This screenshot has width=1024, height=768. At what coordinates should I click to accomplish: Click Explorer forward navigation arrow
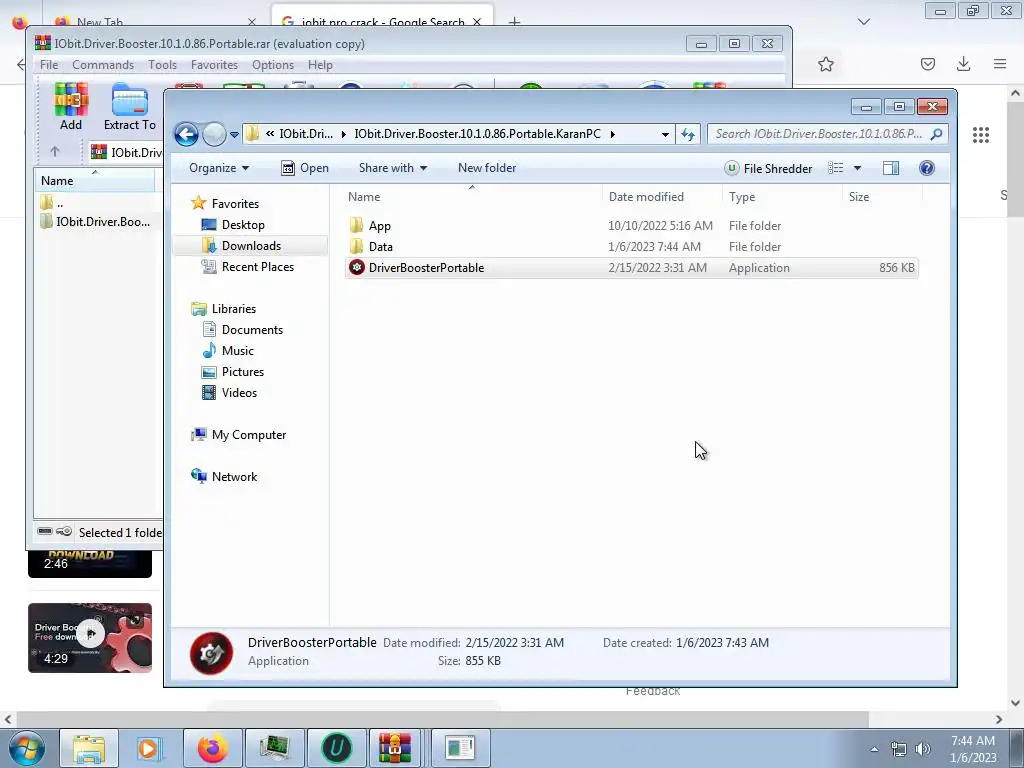(214, 135)
